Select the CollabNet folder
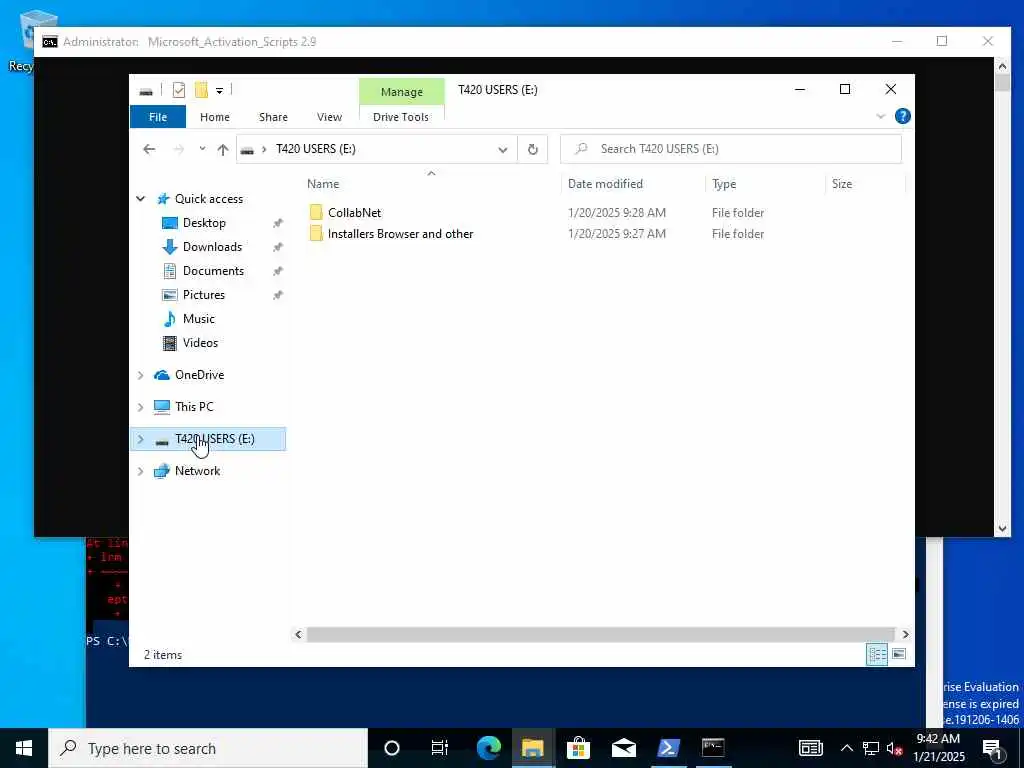 tap(355, 212)
